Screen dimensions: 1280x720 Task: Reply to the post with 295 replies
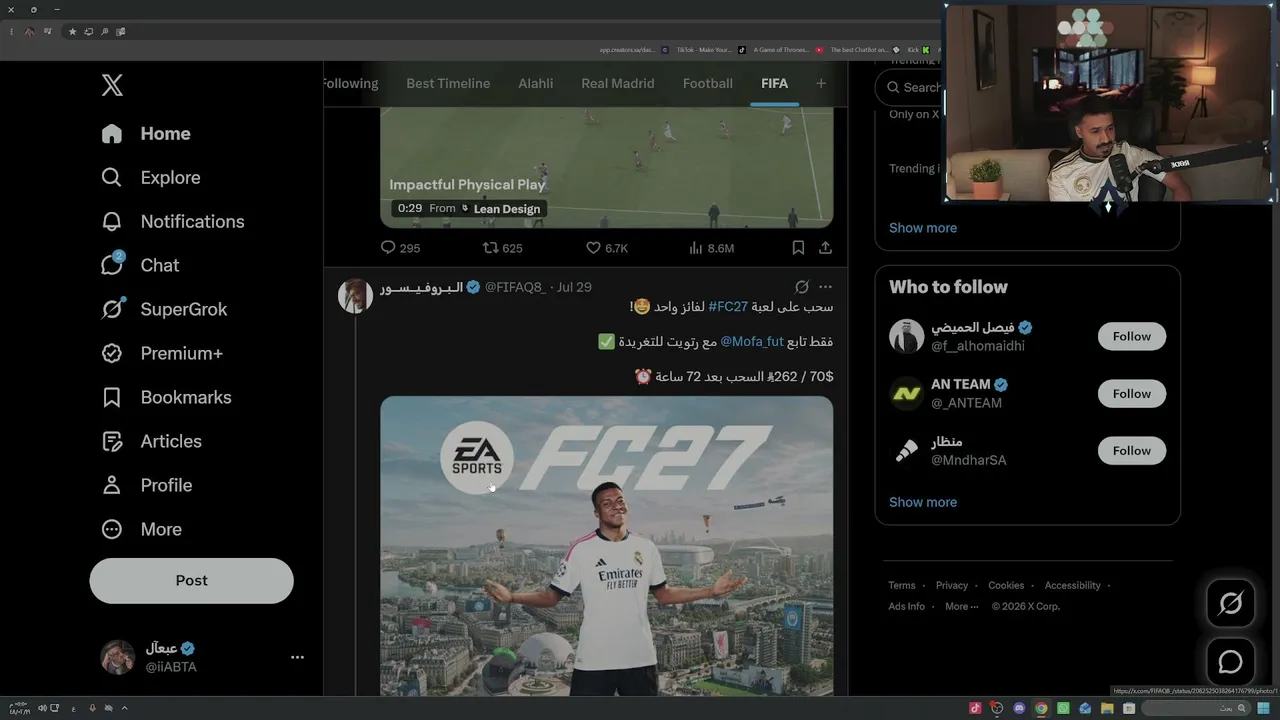pyautogui.click(x=400, y=248)
